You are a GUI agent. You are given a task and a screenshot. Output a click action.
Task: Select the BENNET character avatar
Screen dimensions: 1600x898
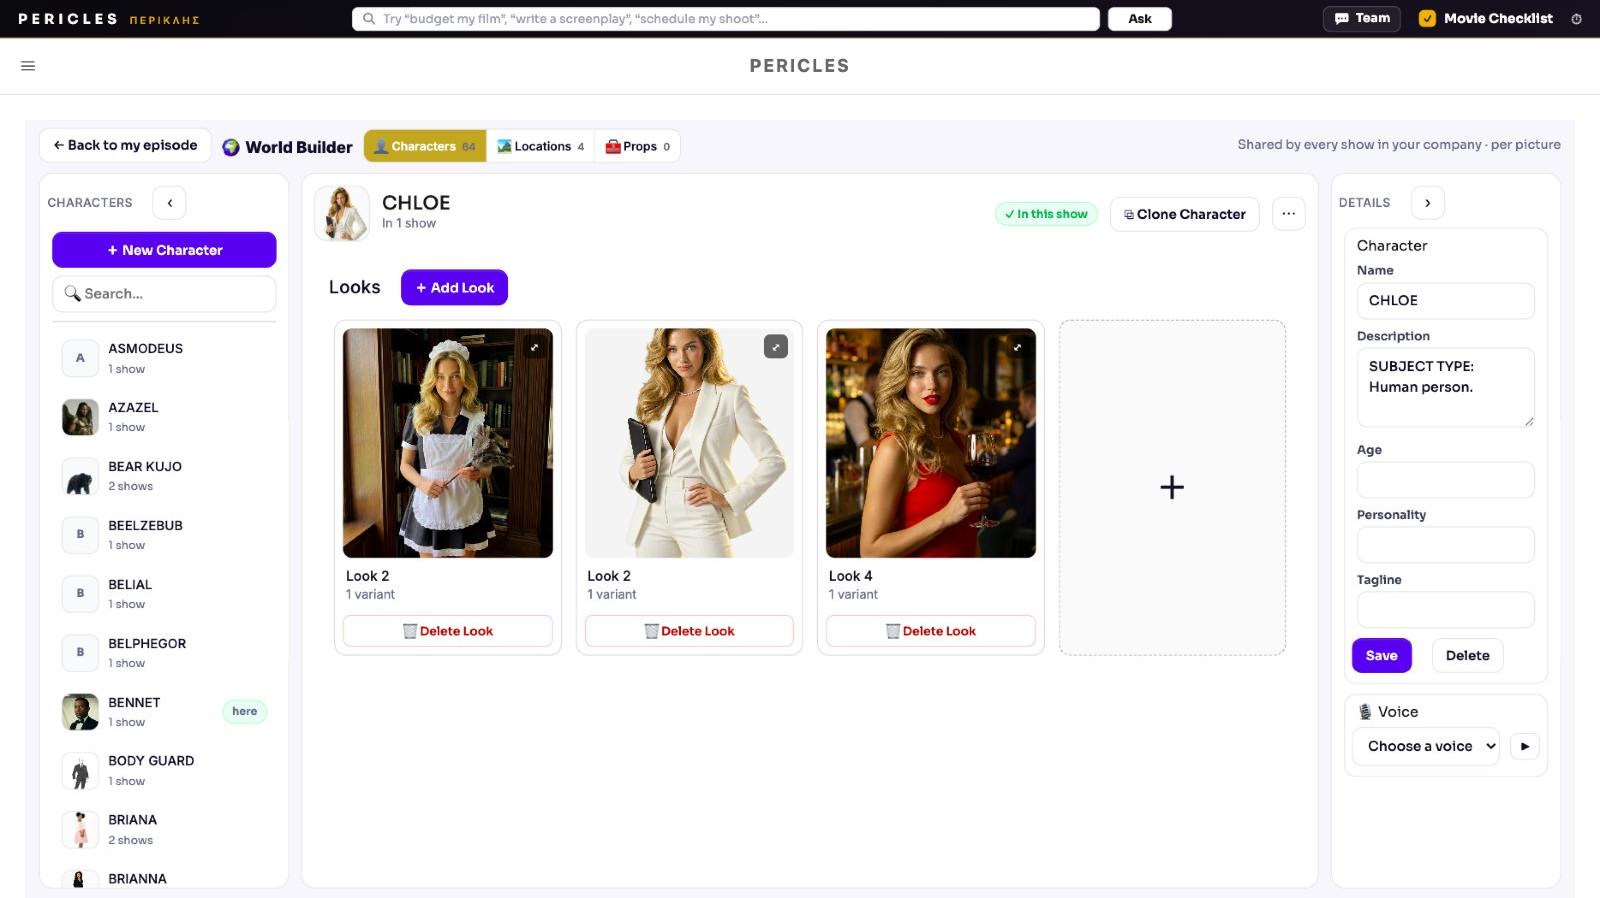80,712
